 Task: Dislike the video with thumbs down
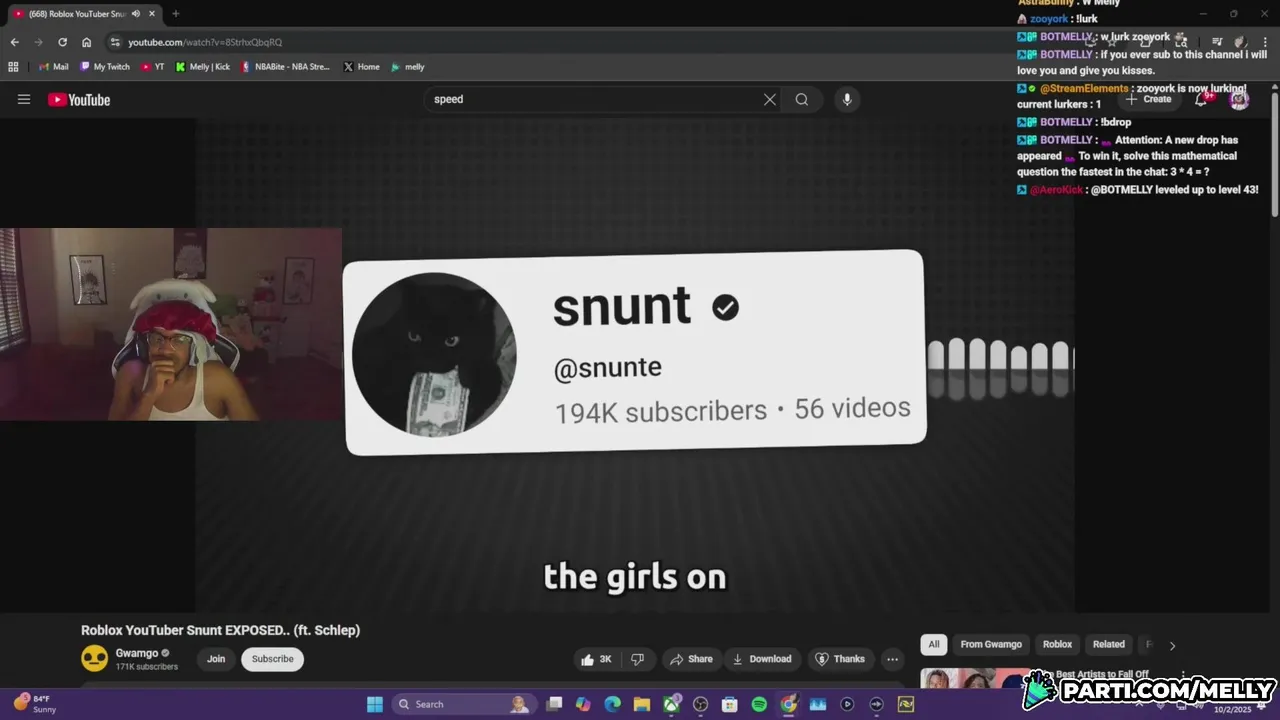[637, 659]
